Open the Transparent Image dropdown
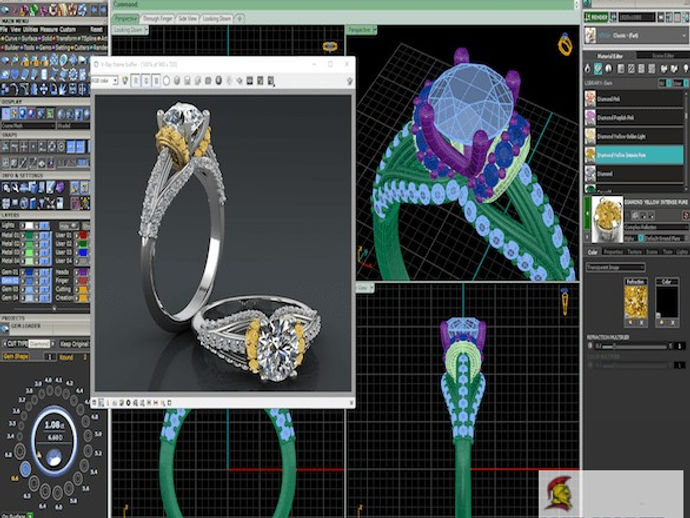This screenshot has width=690, height=518. (x=615, y=267)
